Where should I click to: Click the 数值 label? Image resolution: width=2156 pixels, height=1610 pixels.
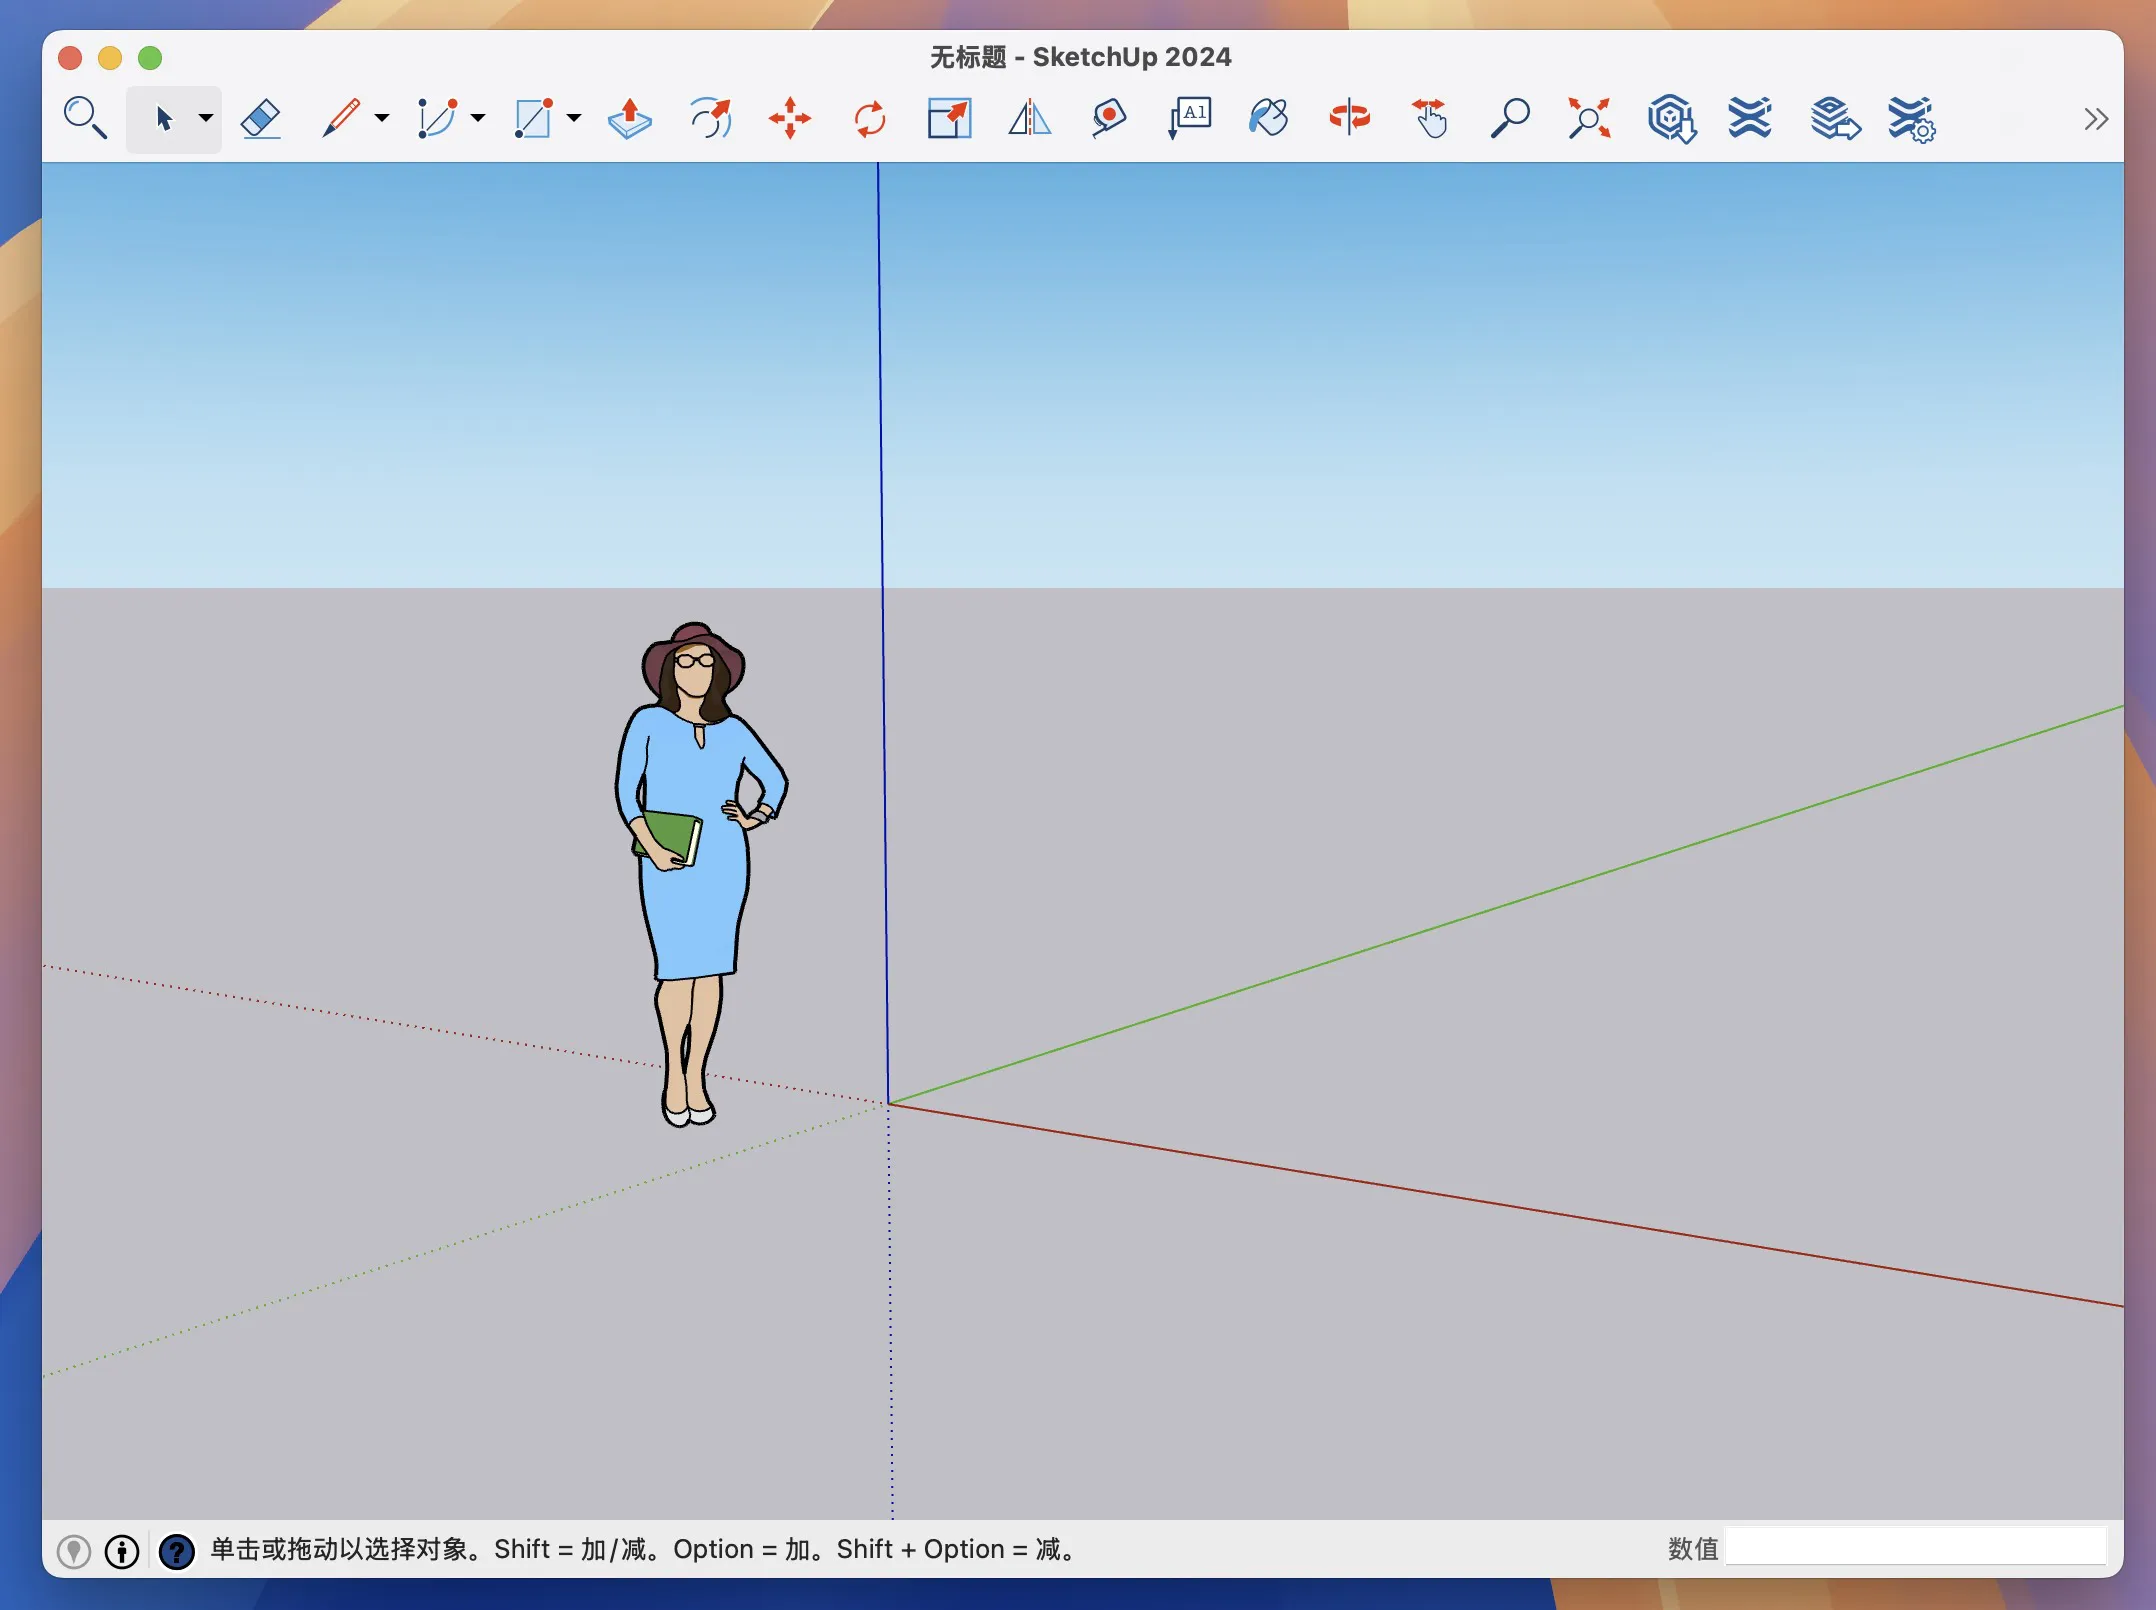pos(1692,1549)
